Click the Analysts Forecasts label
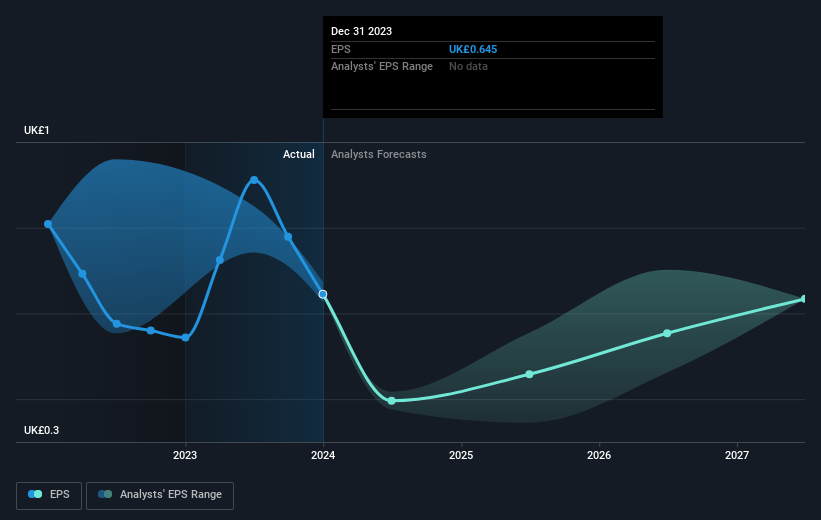The image size is (821, 520). (379, 154)
